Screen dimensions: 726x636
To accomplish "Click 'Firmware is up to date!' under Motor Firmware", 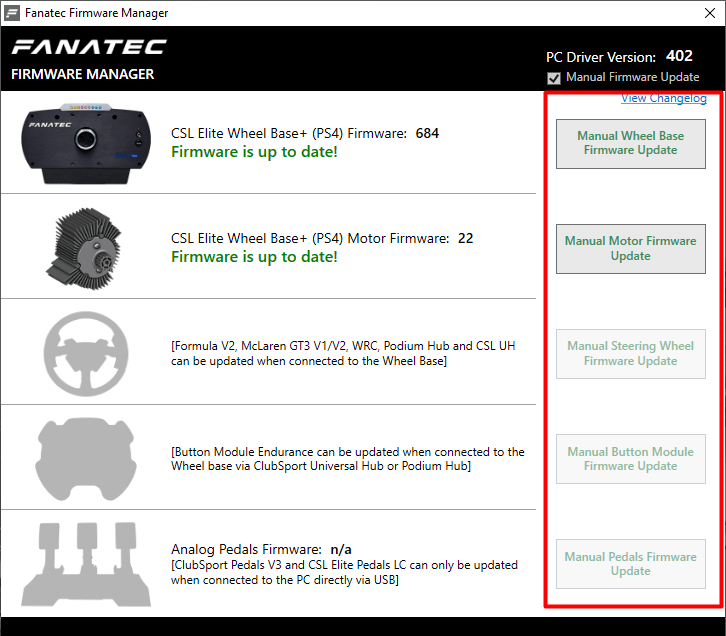I will 254,257.
